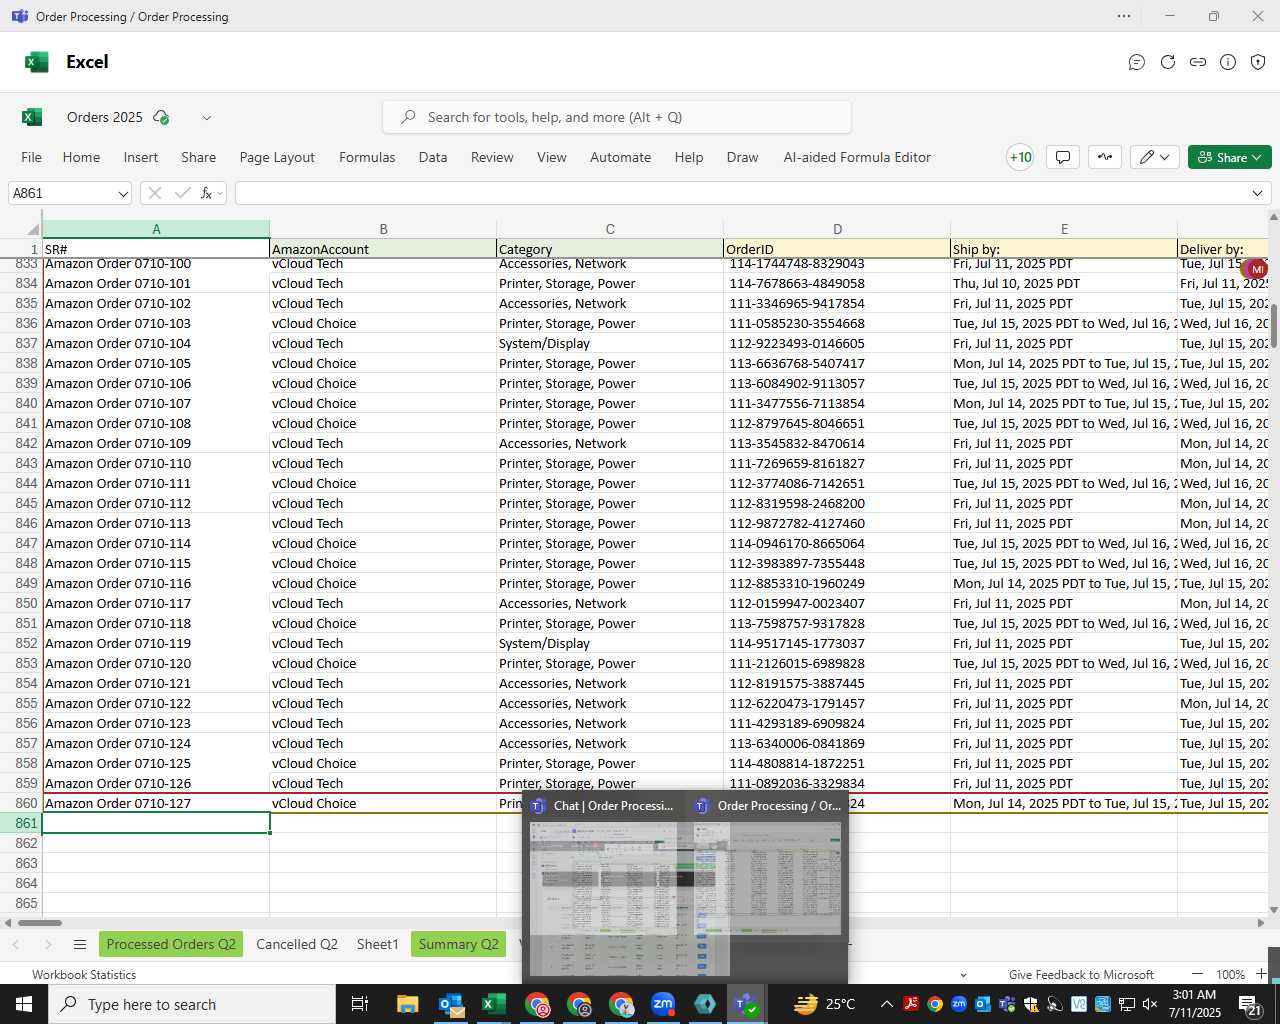1280x1024 pixels.
Task: Open the File menu
Action: tap(32, 157)
